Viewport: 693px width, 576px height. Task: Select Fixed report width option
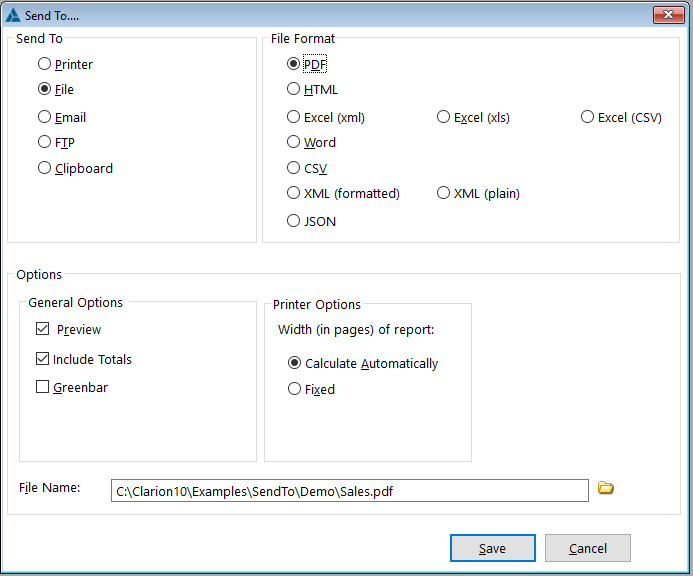point(295,389)
